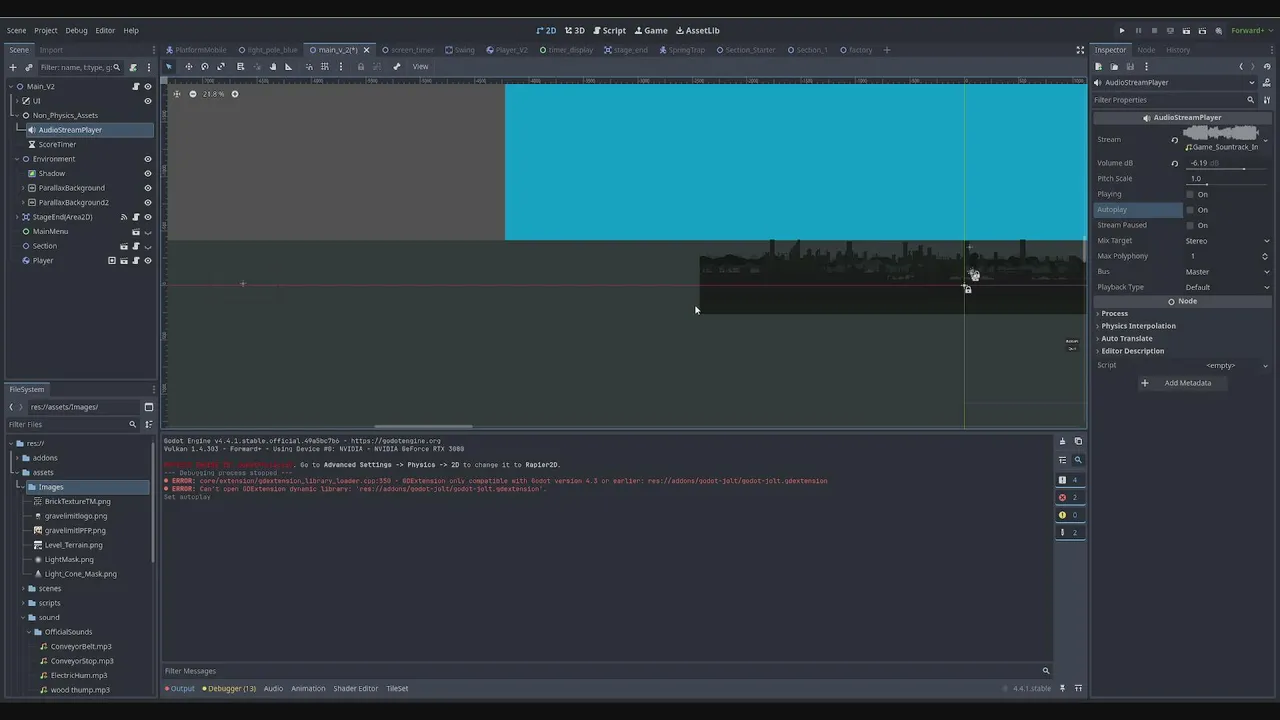Select the Move Mode tool
The image size is (1280, 720).
point(188,67)
